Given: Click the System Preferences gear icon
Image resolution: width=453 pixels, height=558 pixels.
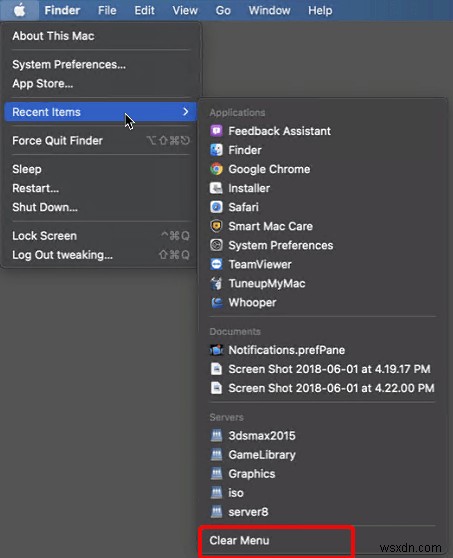Looking at the screenshot, I should coord(216,245).
